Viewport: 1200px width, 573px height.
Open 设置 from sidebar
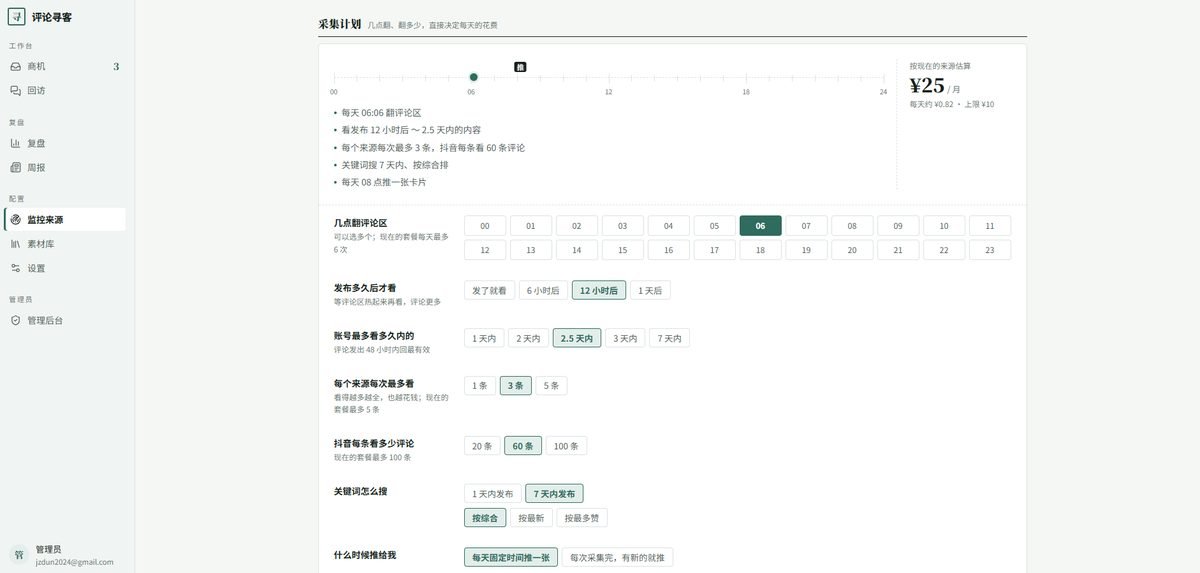point(65,268)
